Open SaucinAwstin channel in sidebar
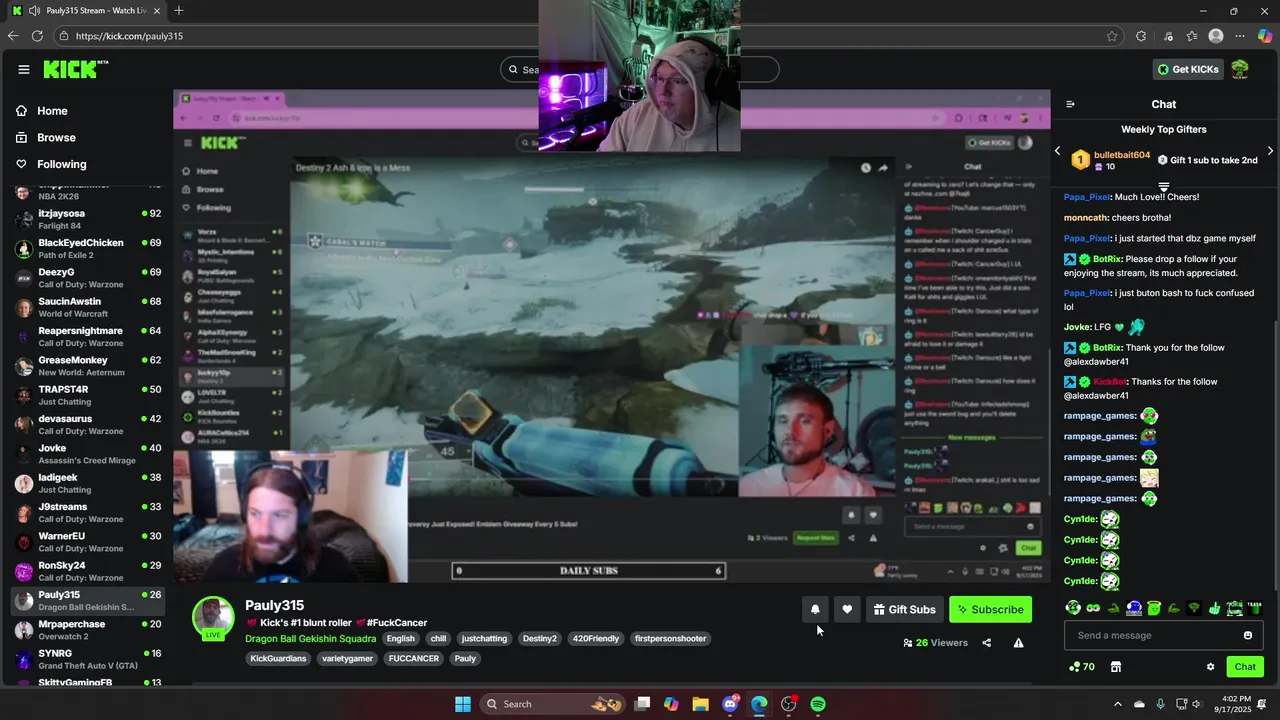The width and height of the screenshot is (1280, 720). [x=87, y=307]
